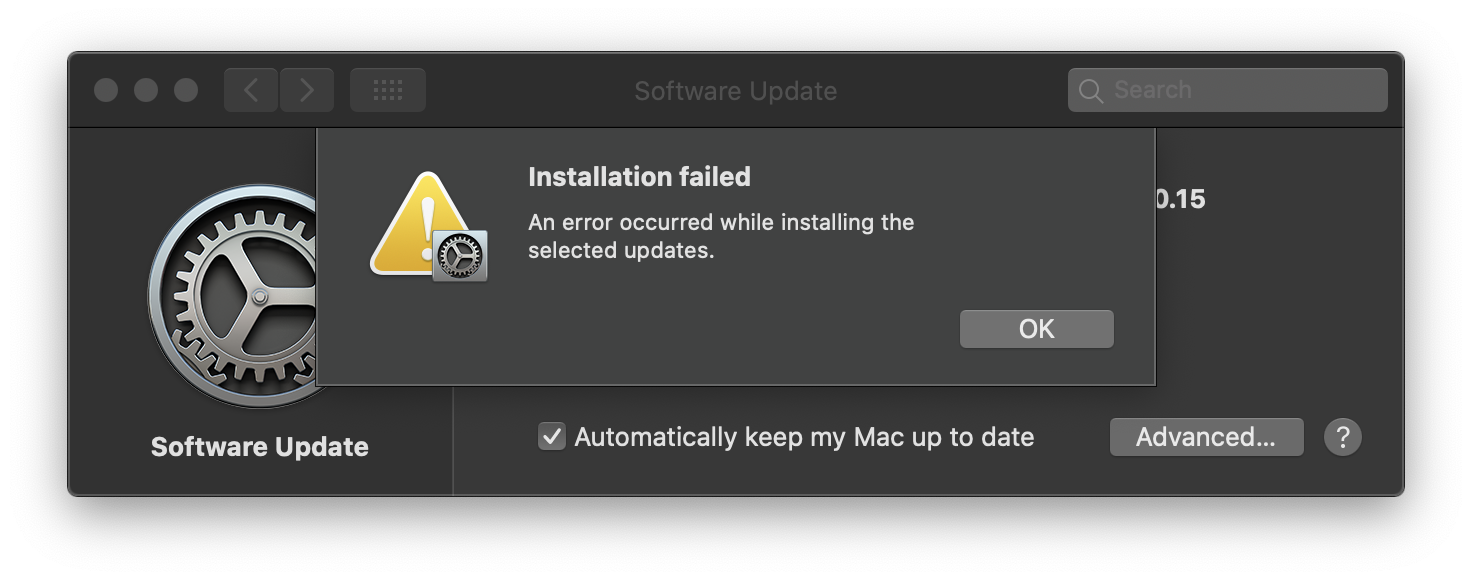Screen dimensions: 1472x580
Task: Click the back navigation arrow
Action: pyautogui.click(x=251, y=91)
